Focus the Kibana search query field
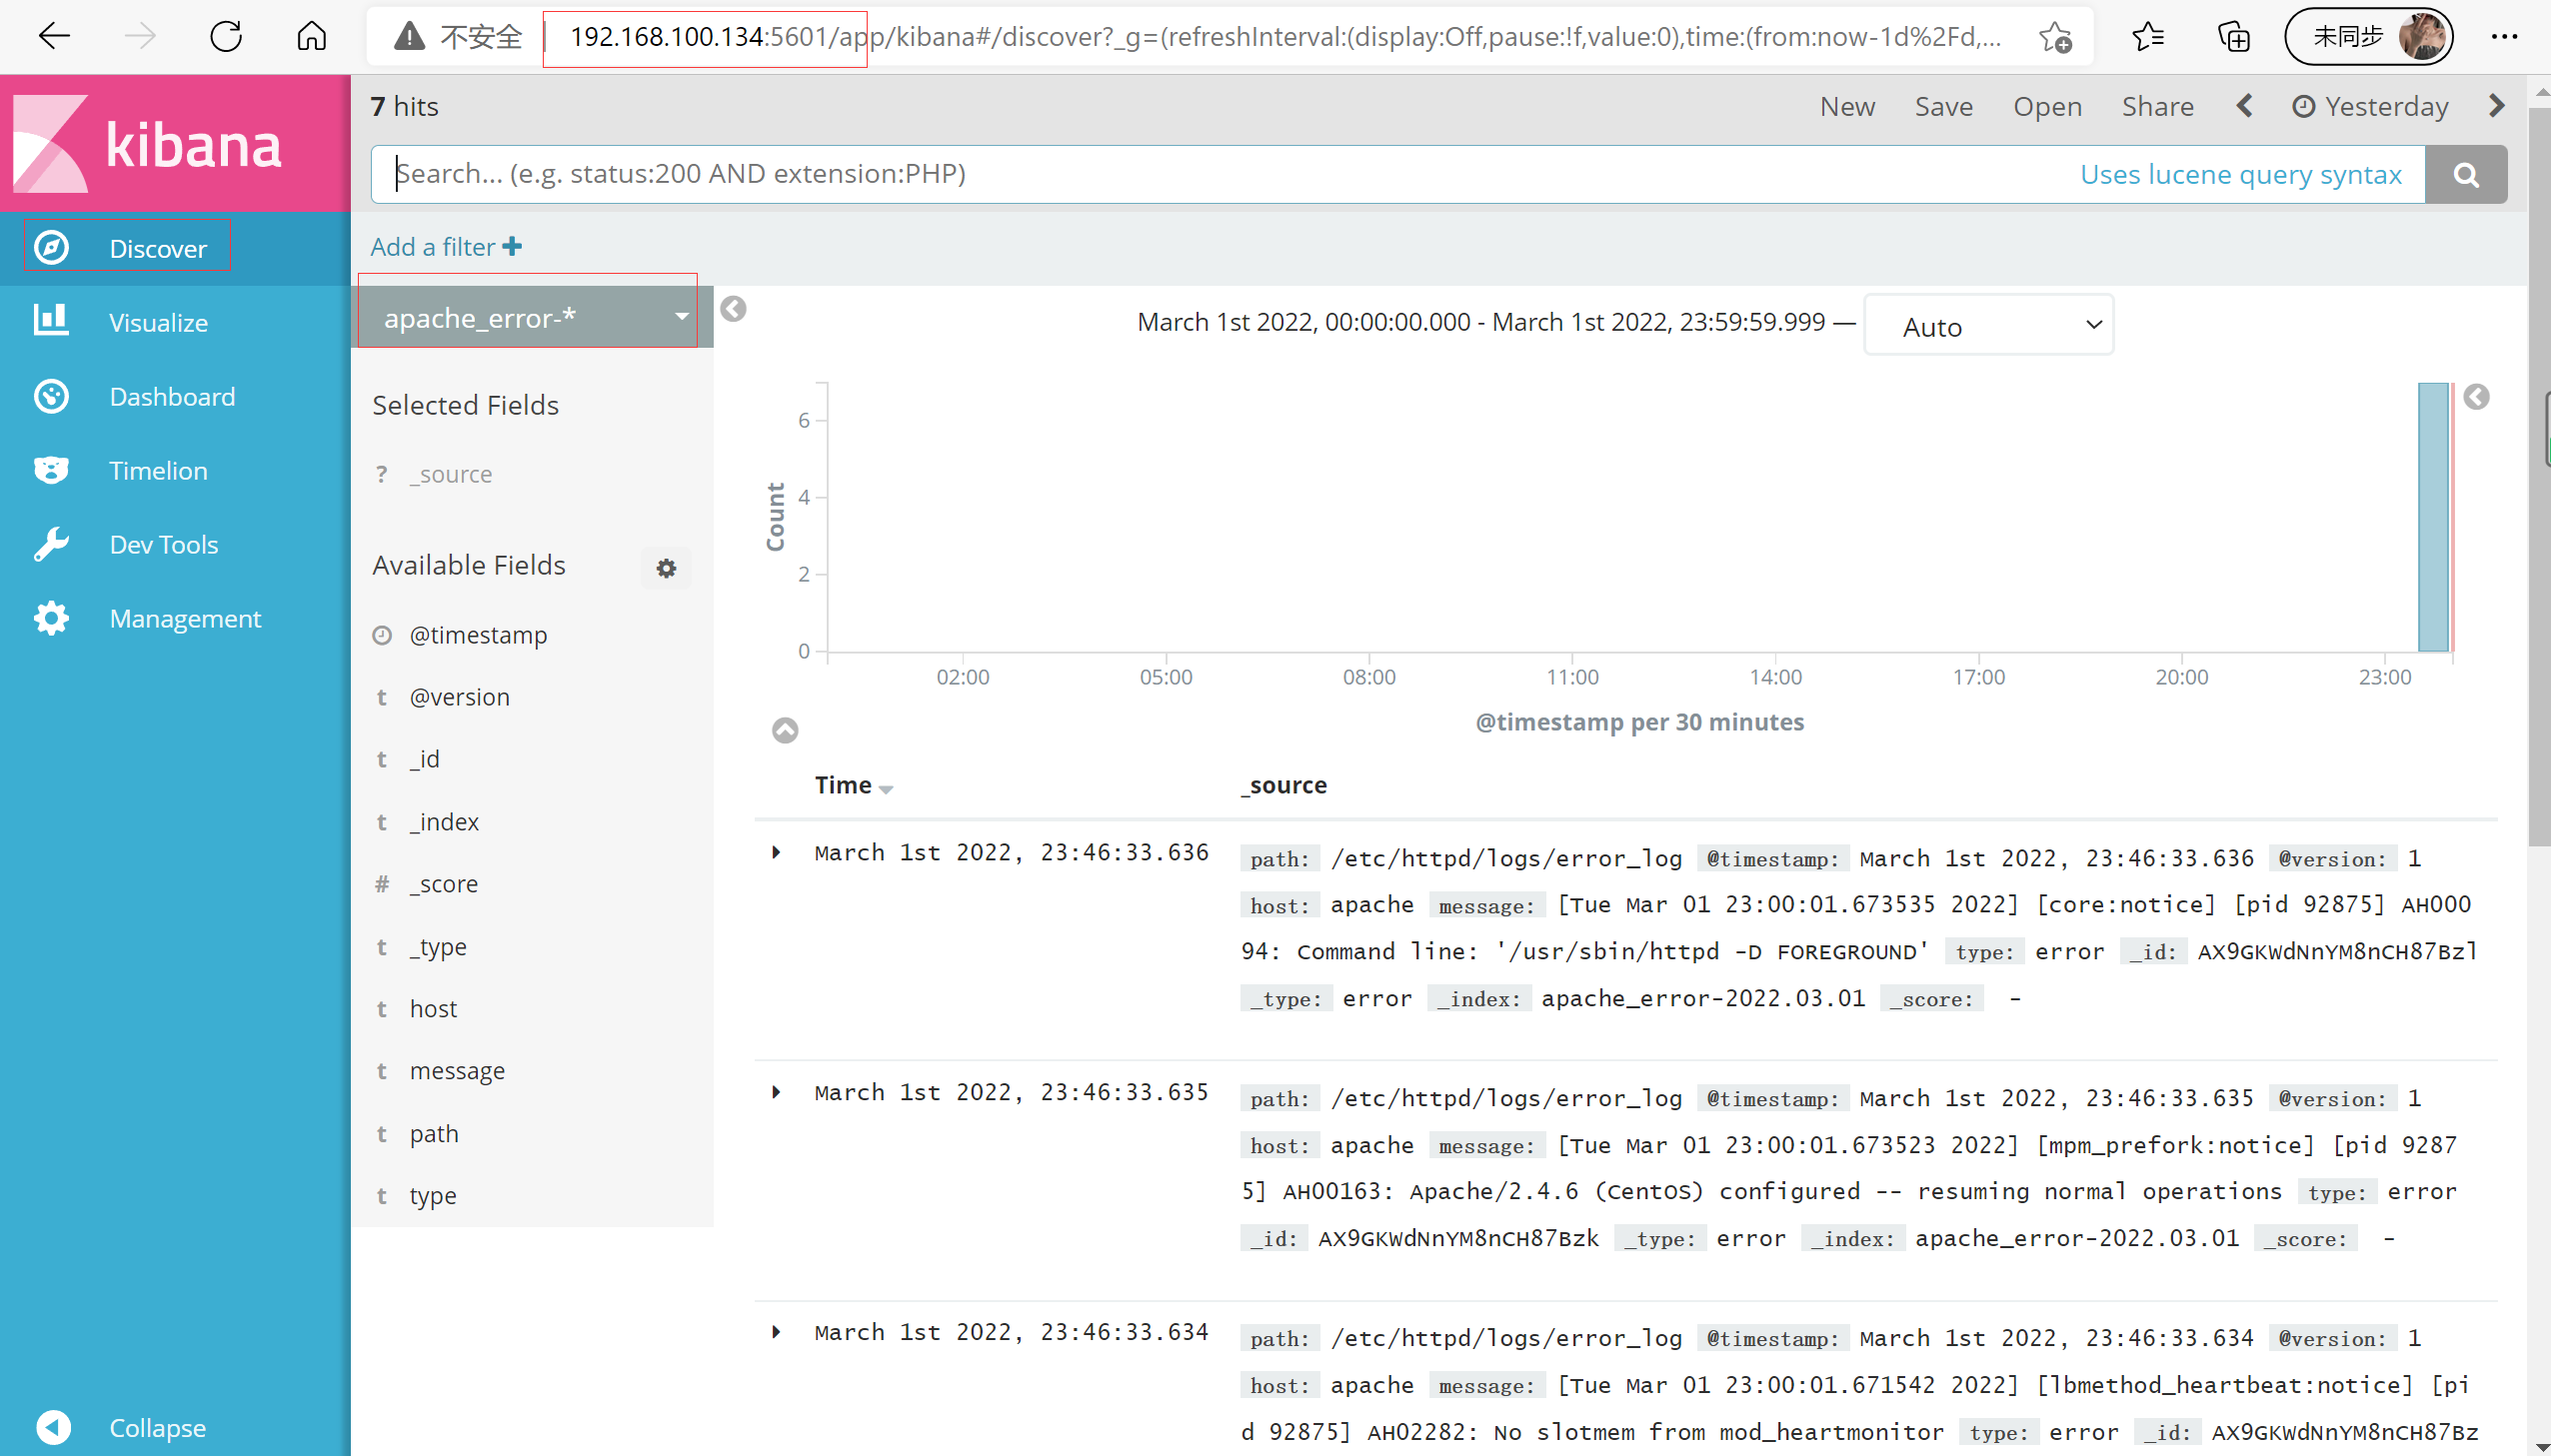This screenshot has width=2551, height=1456. pos(1200,174)
